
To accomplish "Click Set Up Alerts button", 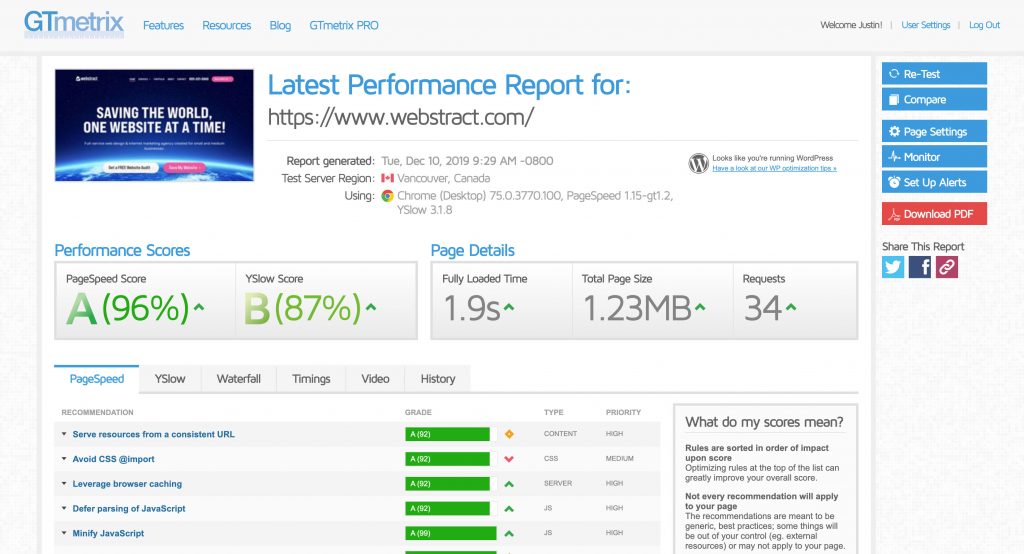I will [x=934, y=182].
